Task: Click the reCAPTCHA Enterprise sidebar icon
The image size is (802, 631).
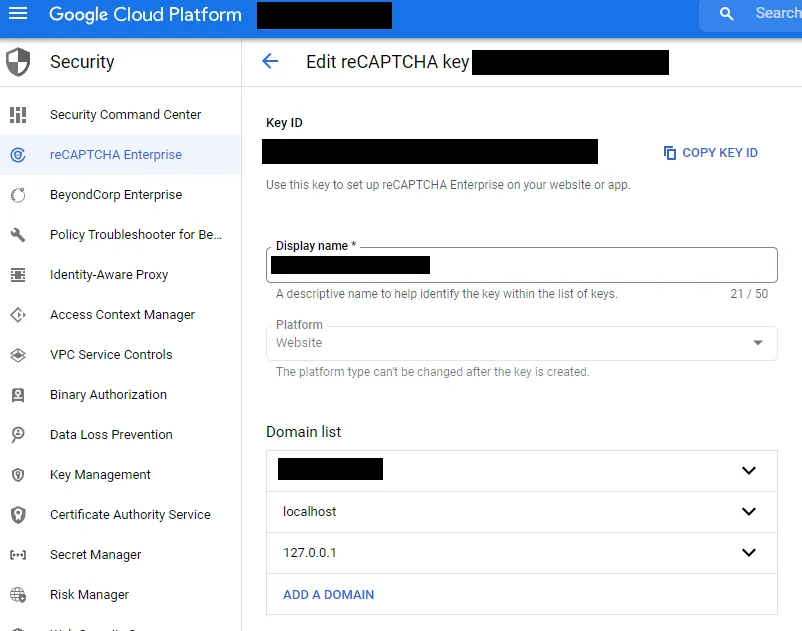Action: click(18, 154)
